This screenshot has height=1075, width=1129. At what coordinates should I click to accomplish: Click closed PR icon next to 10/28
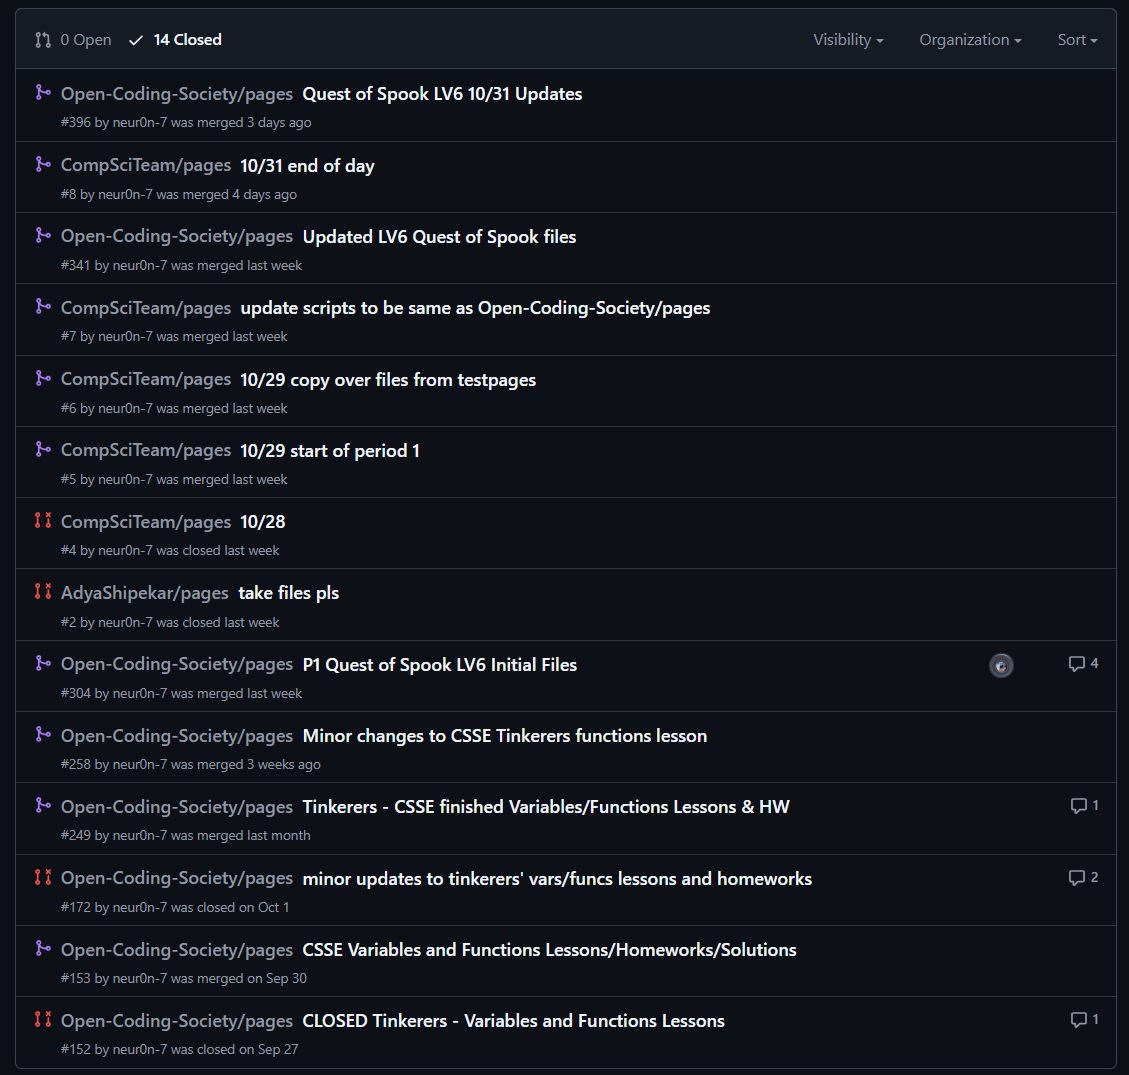point(43,521)
